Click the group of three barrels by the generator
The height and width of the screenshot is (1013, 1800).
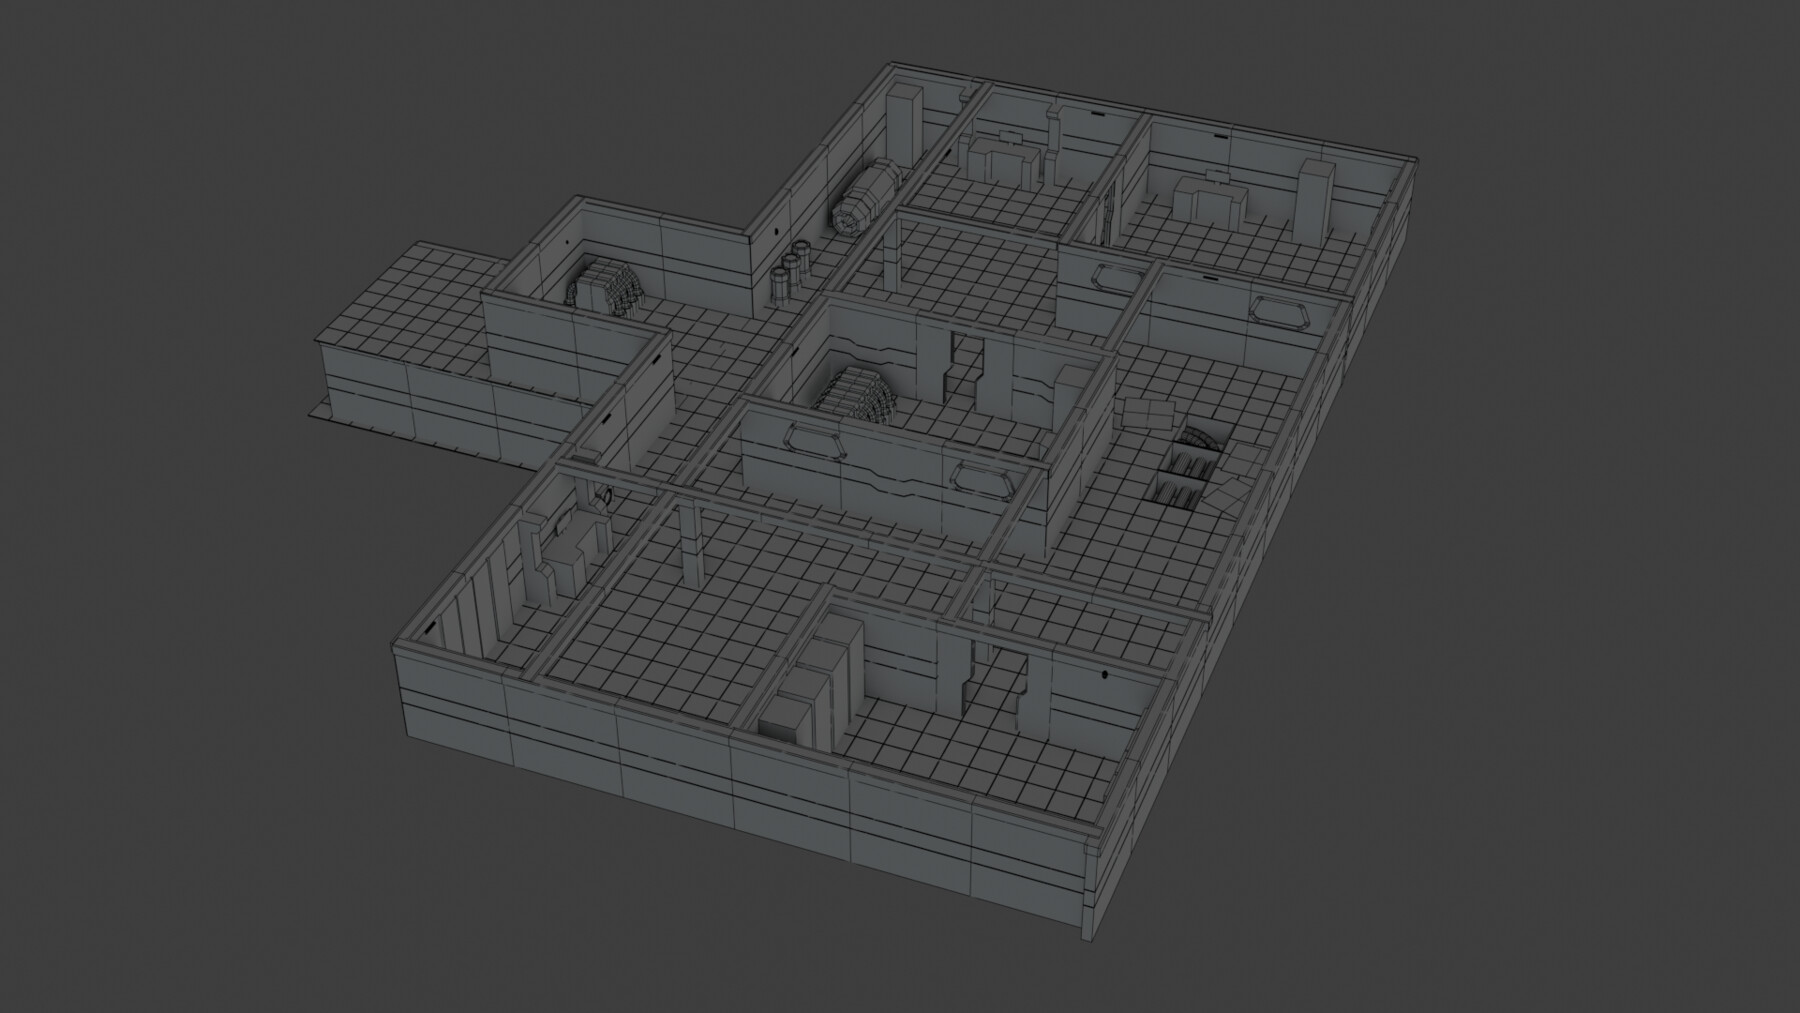[788, 270]
